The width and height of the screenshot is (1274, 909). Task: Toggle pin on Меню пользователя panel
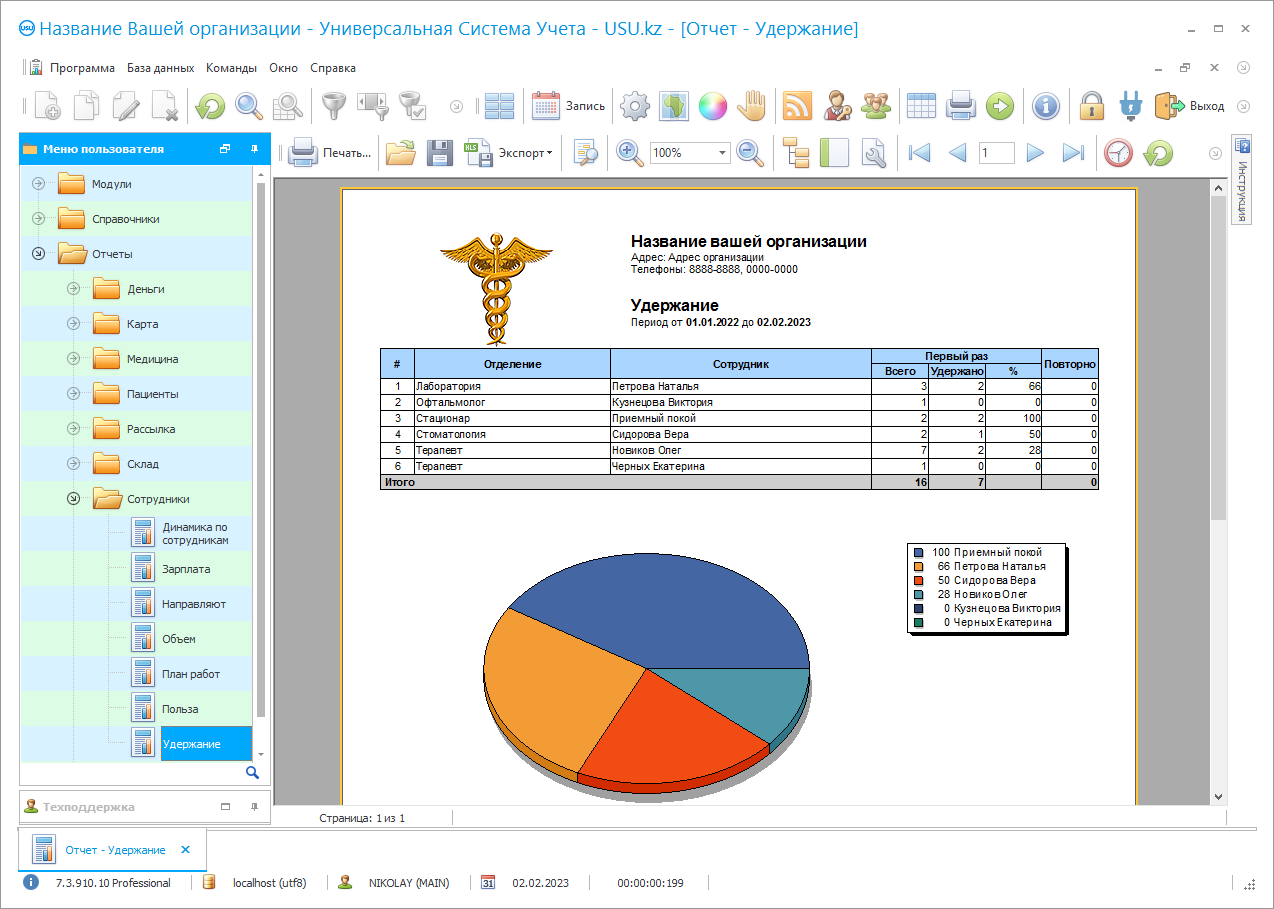[254, 149]
